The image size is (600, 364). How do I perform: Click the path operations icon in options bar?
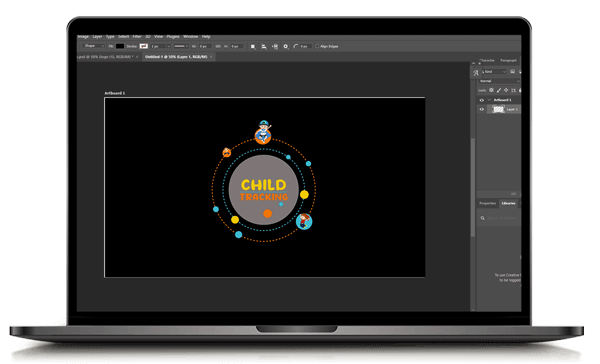point(253,46)
